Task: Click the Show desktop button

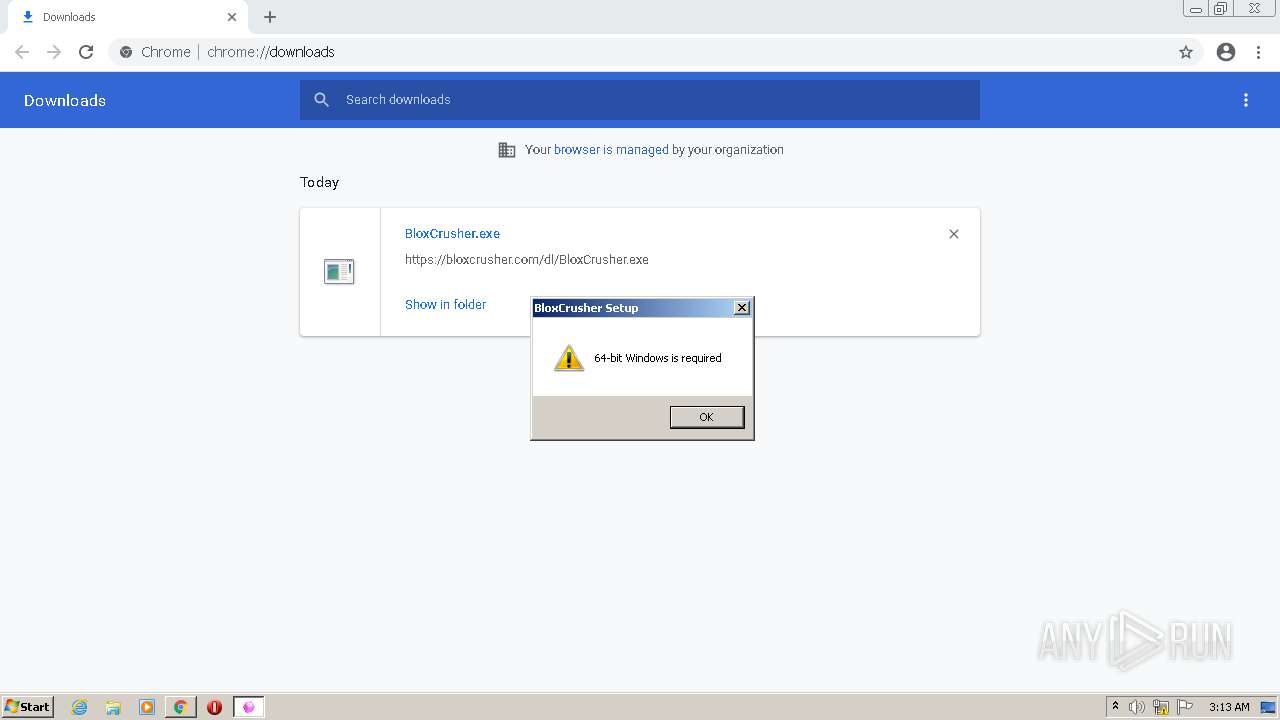Action: [x=1269, y=707]
